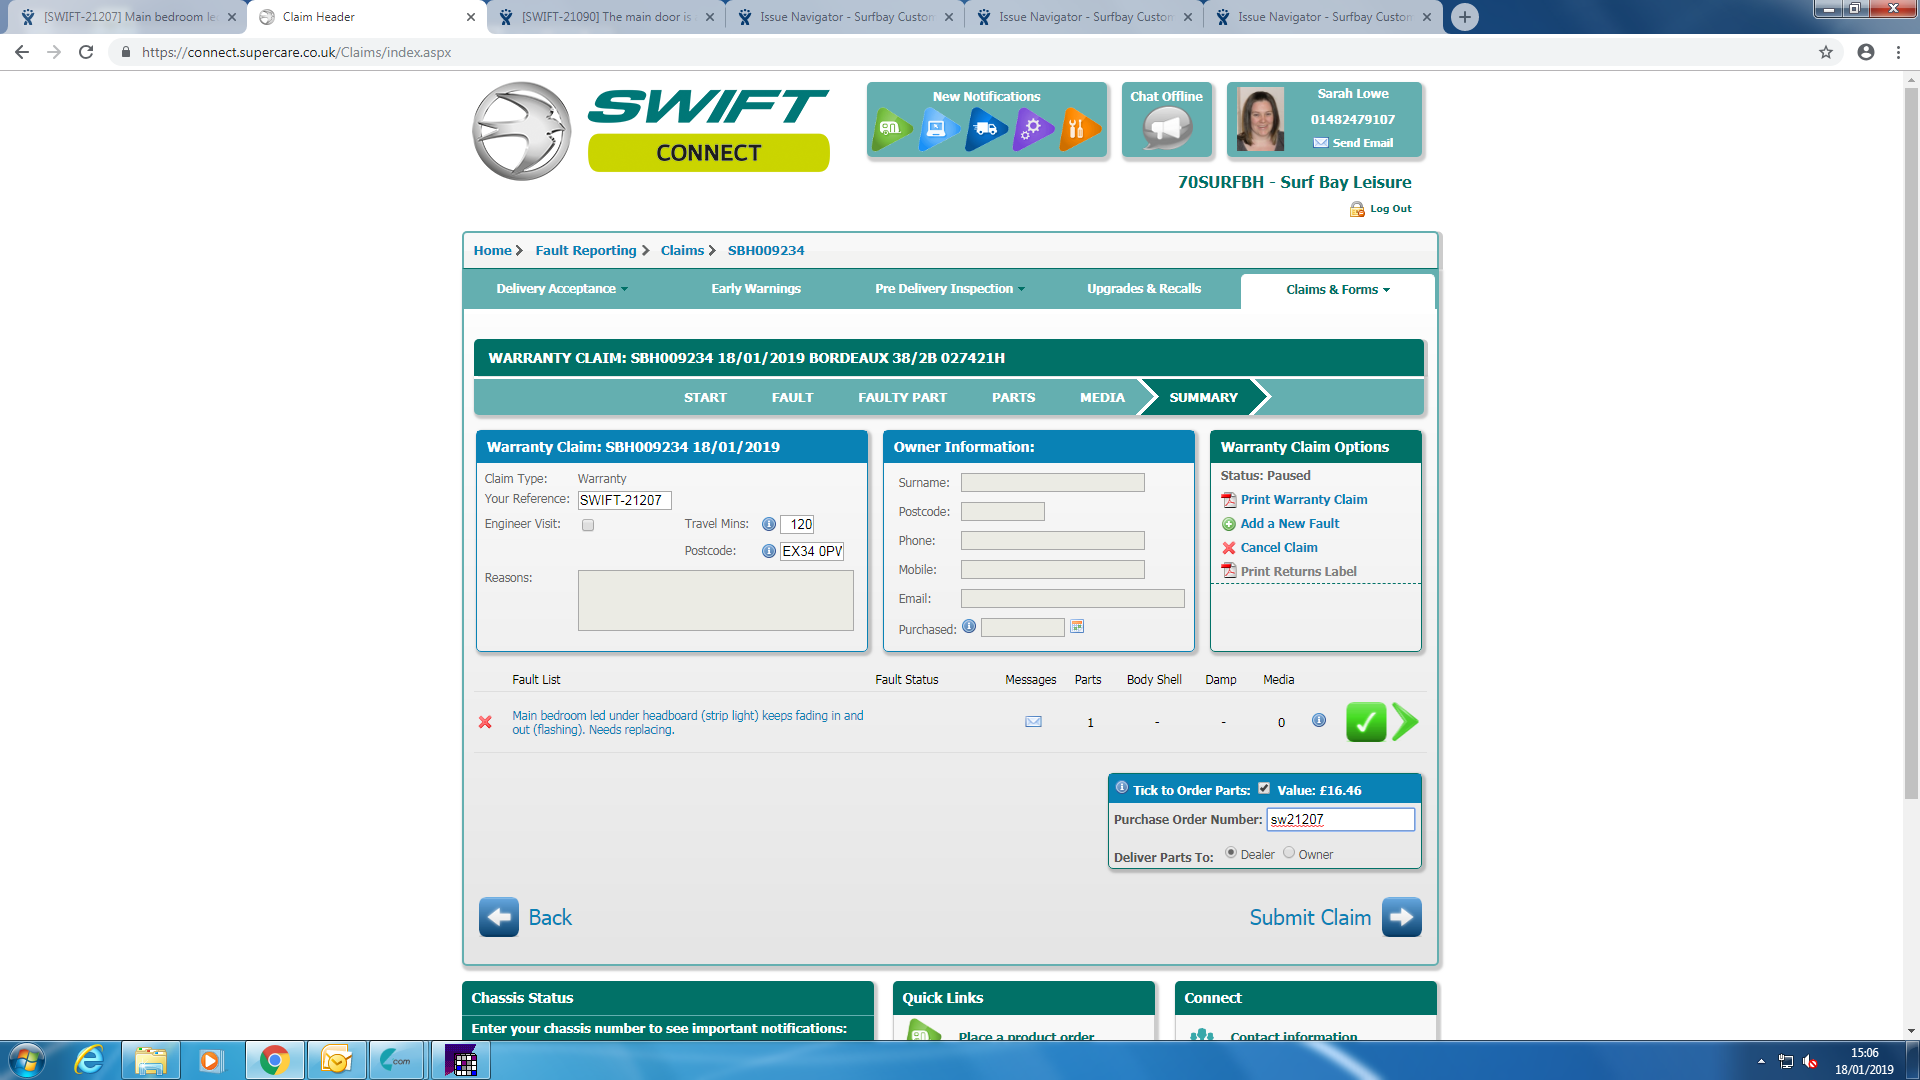Click the Purchase Order Number field
This screenshot has height=1080, width=1920.
[x=1340, y=820]
